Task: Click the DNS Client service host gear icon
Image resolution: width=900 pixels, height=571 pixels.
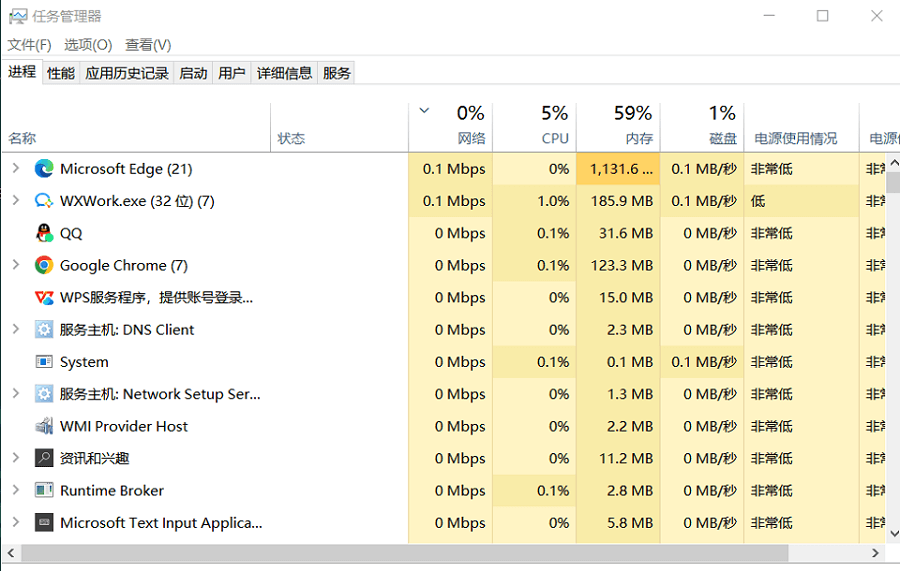Action: 44,329
